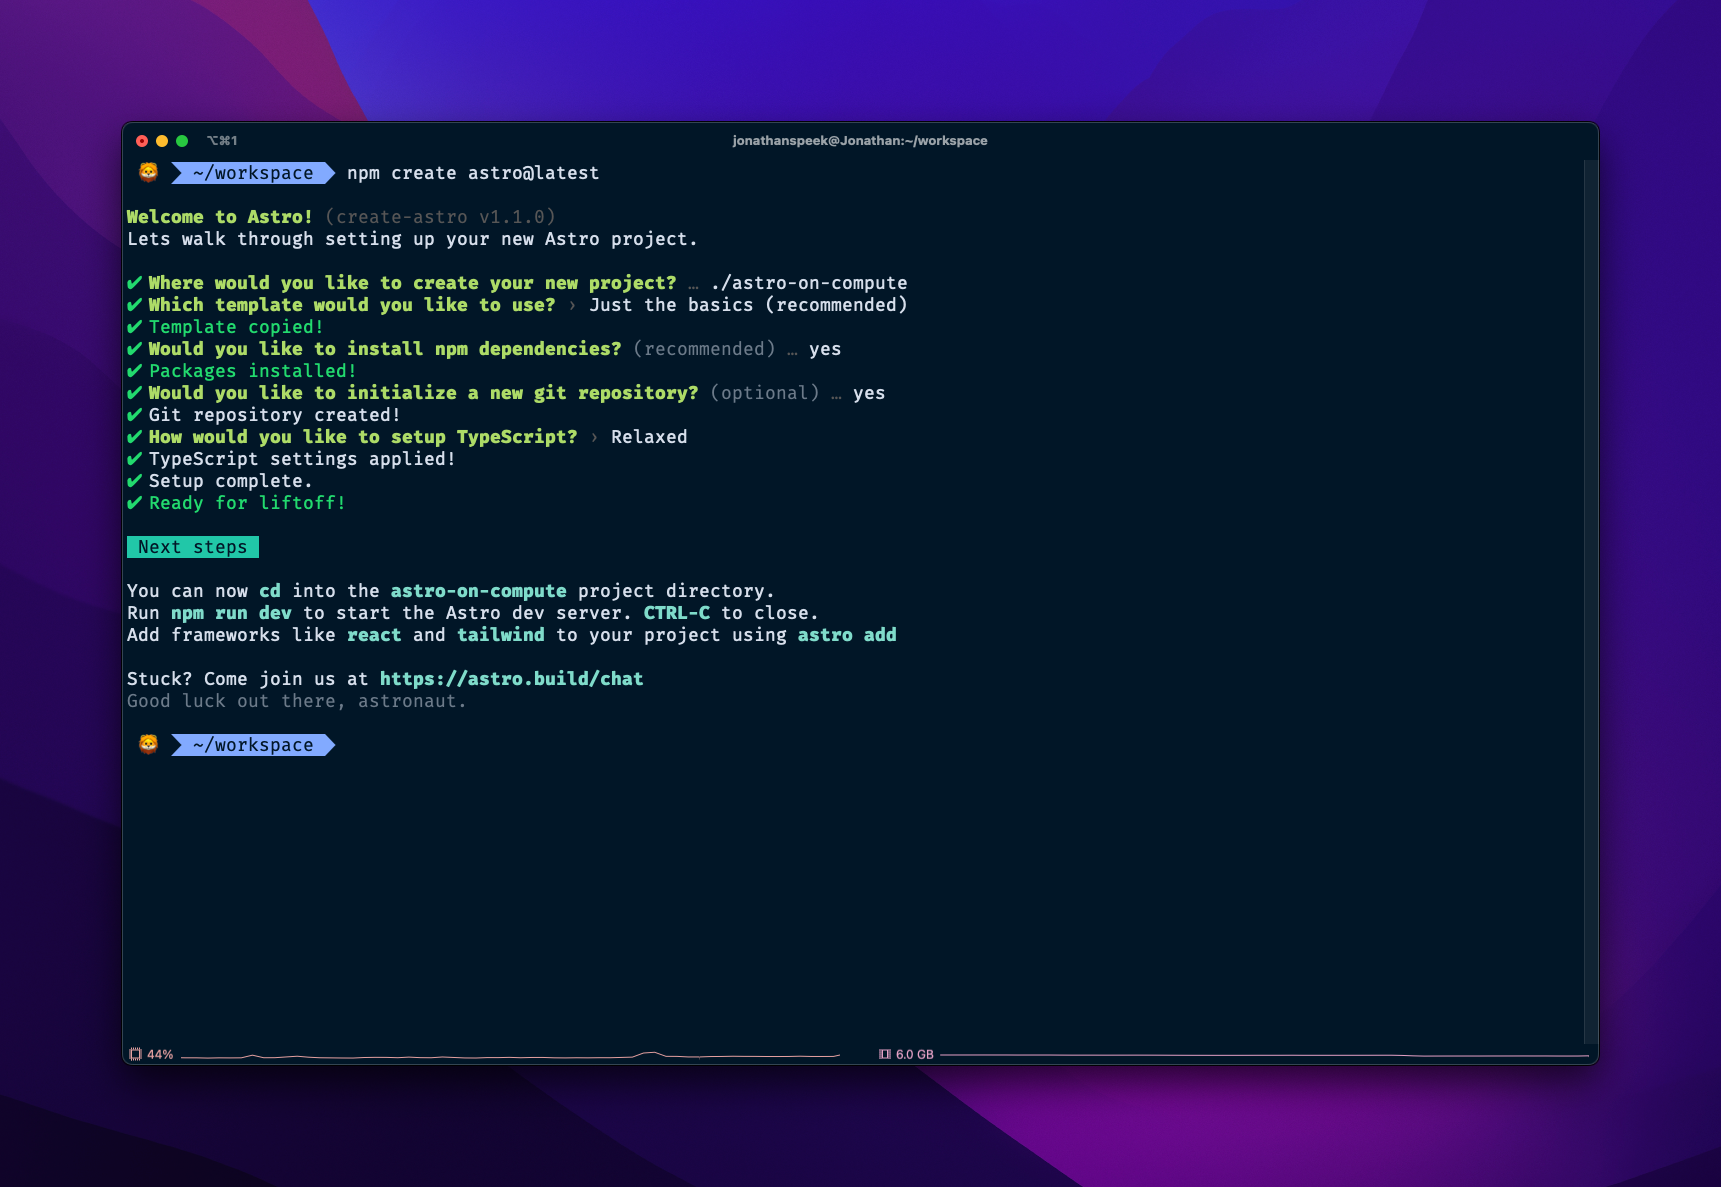Open the https://astro.build/chat link
1721x1187 pixels.
click(x=511, y=679)
